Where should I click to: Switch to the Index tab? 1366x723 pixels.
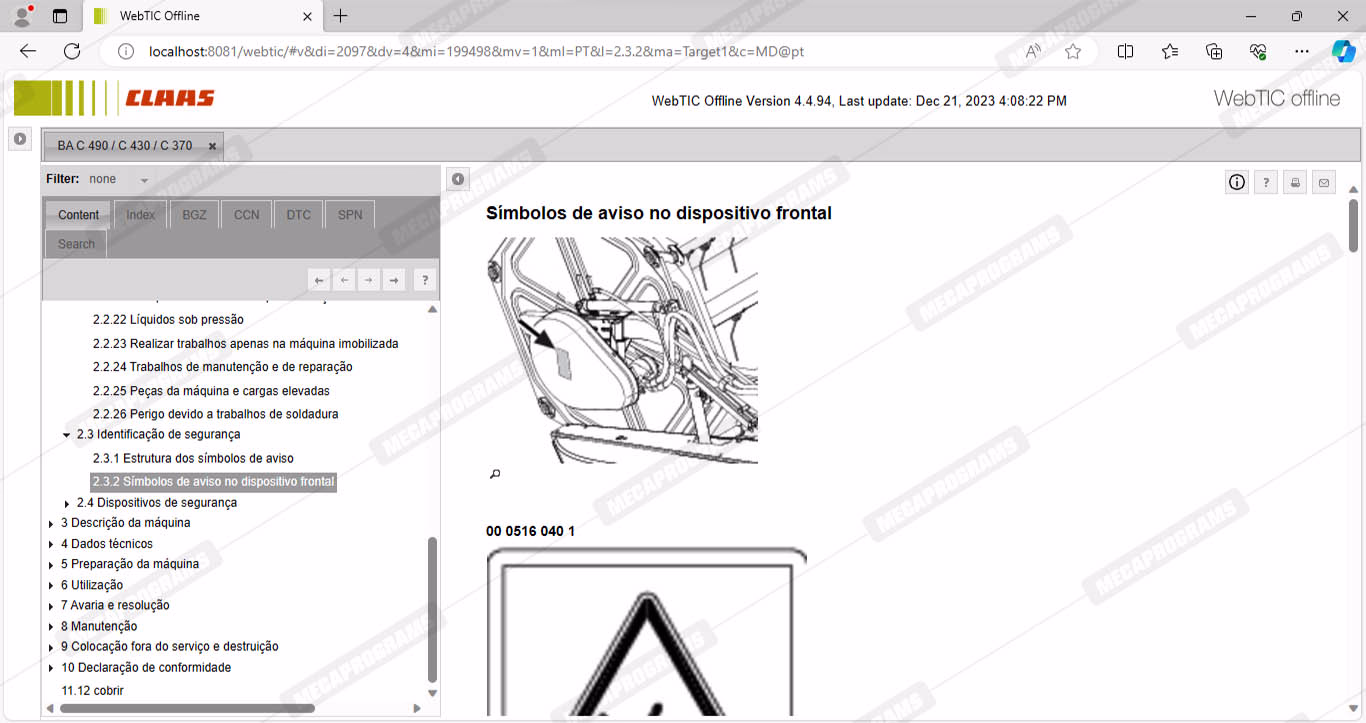(x=140, y=215)
